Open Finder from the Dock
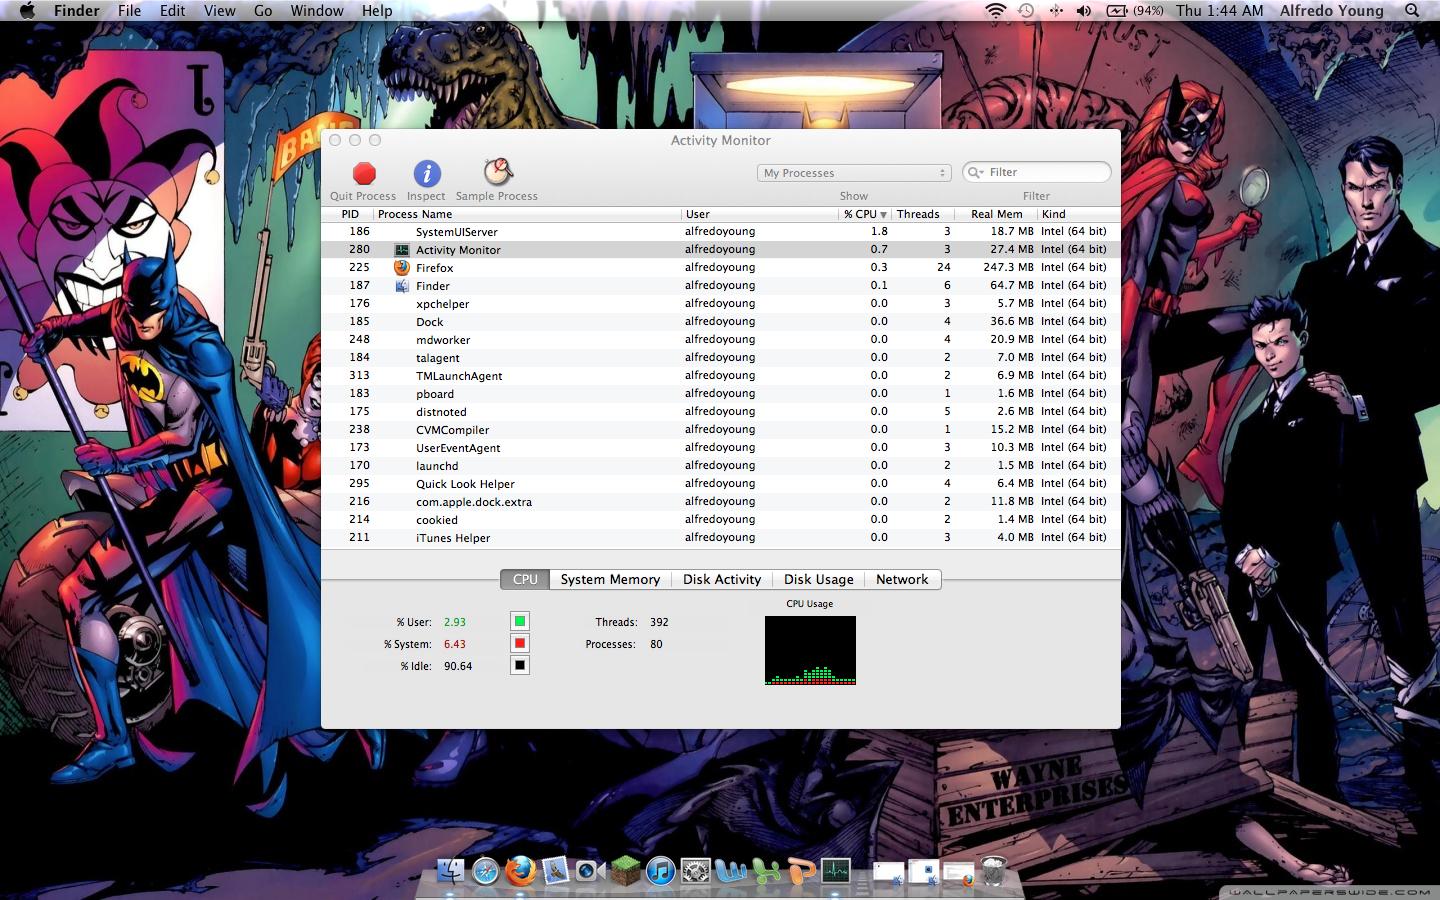Image resolution: width=1440 pixels, height=900 pixels. point(452,871)
